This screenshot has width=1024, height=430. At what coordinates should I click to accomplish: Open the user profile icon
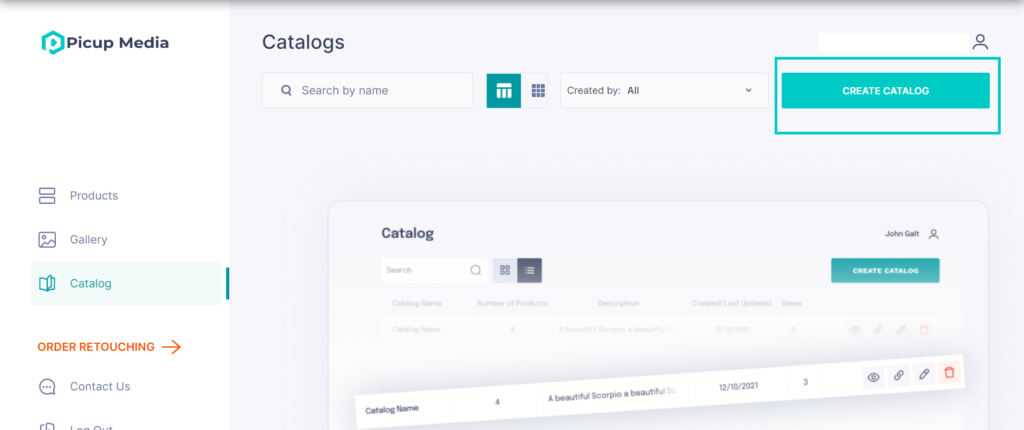(980, 42)
